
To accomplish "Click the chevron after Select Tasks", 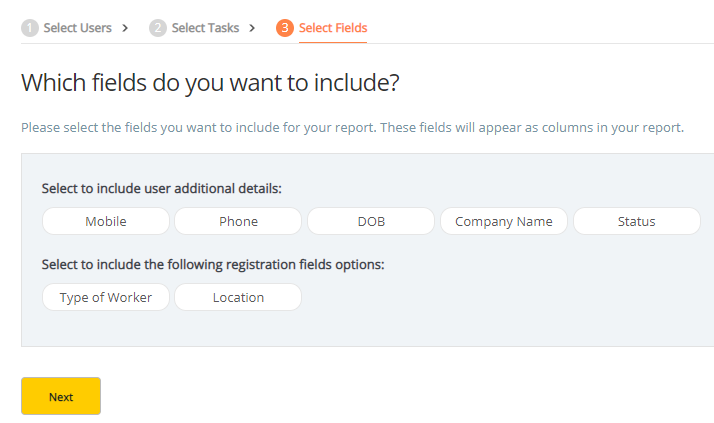I will point(252,28).
